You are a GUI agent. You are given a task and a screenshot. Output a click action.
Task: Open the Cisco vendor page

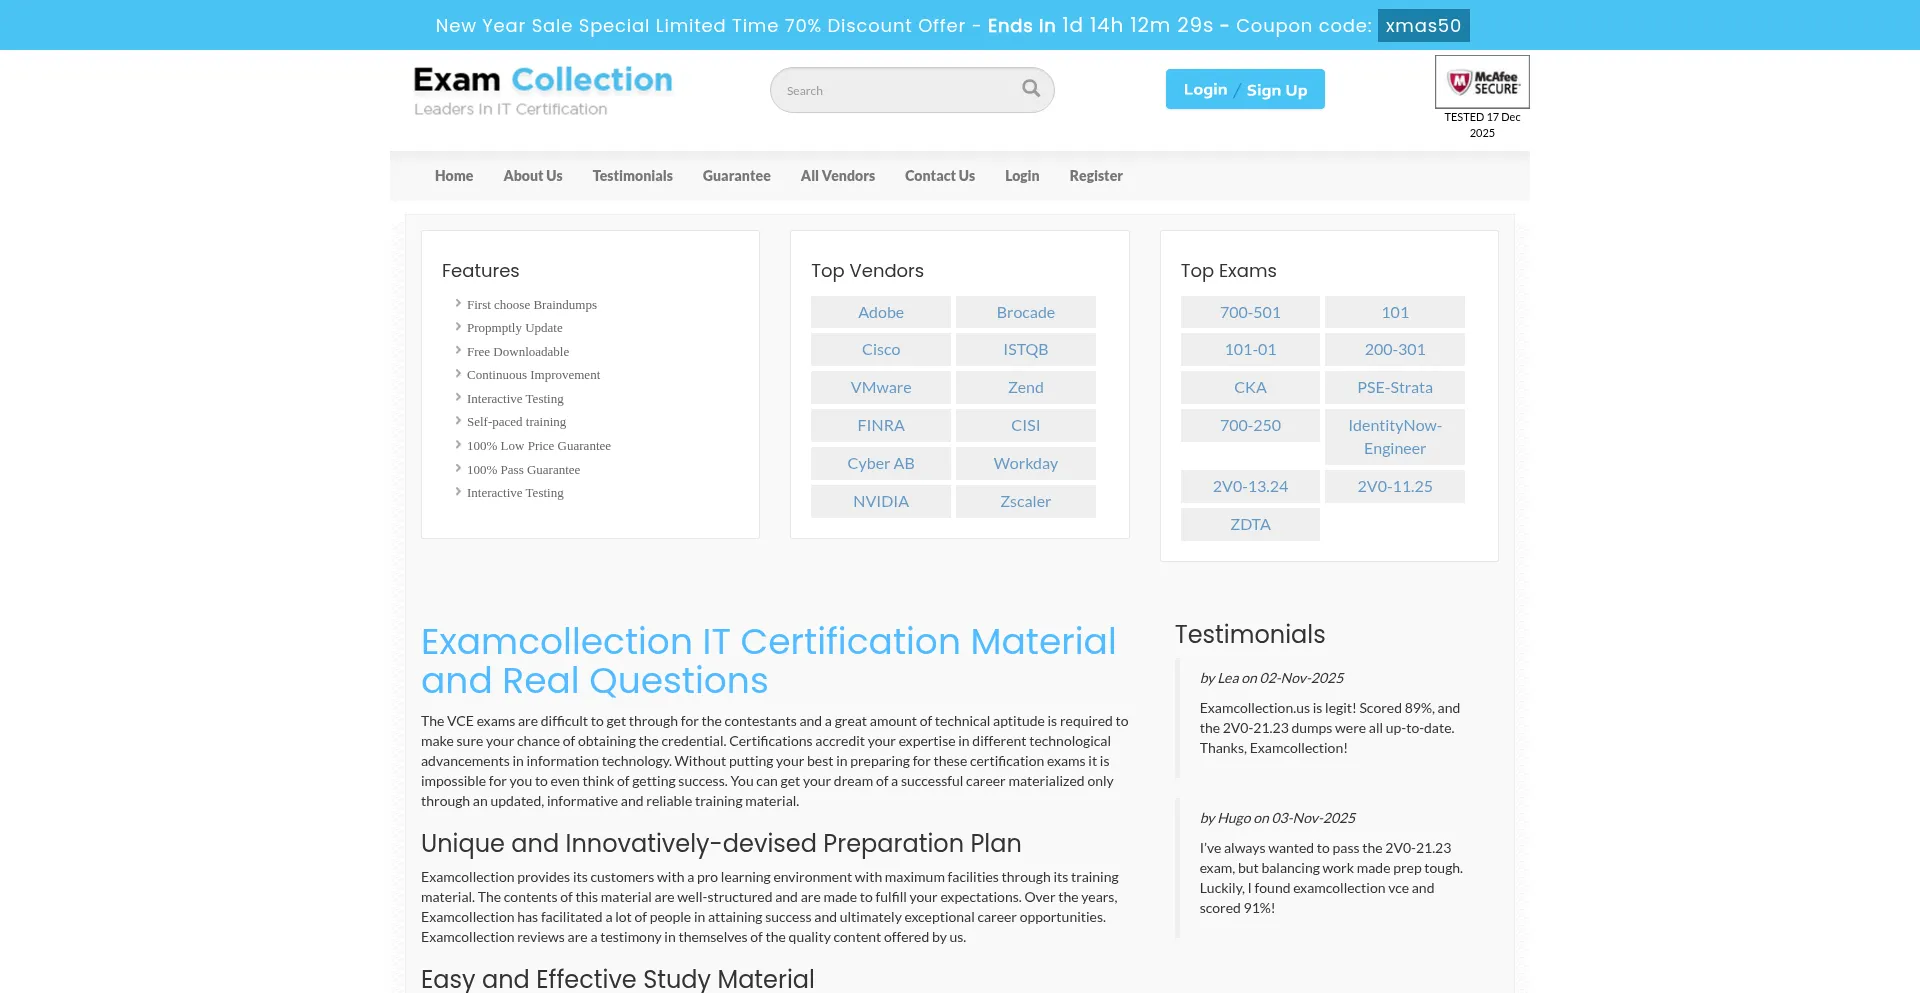(880, 349)
